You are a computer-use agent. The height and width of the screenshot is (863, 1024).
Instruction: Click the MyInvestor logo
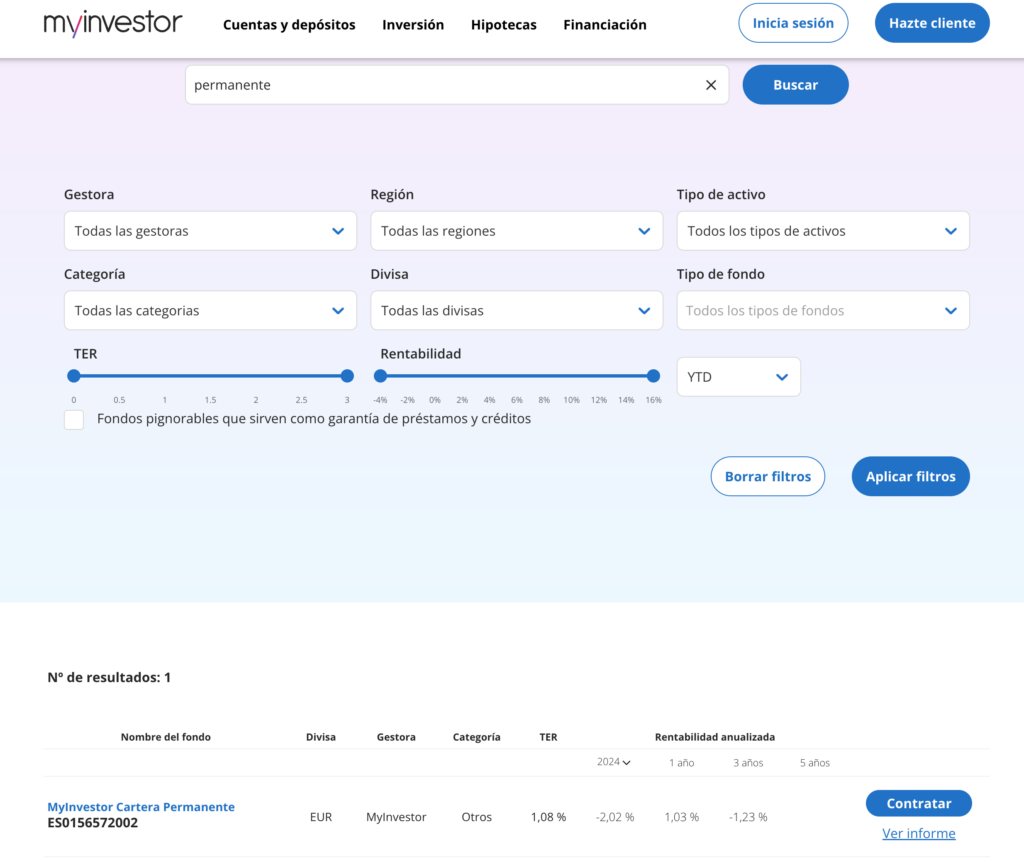(x=113, y=24)
